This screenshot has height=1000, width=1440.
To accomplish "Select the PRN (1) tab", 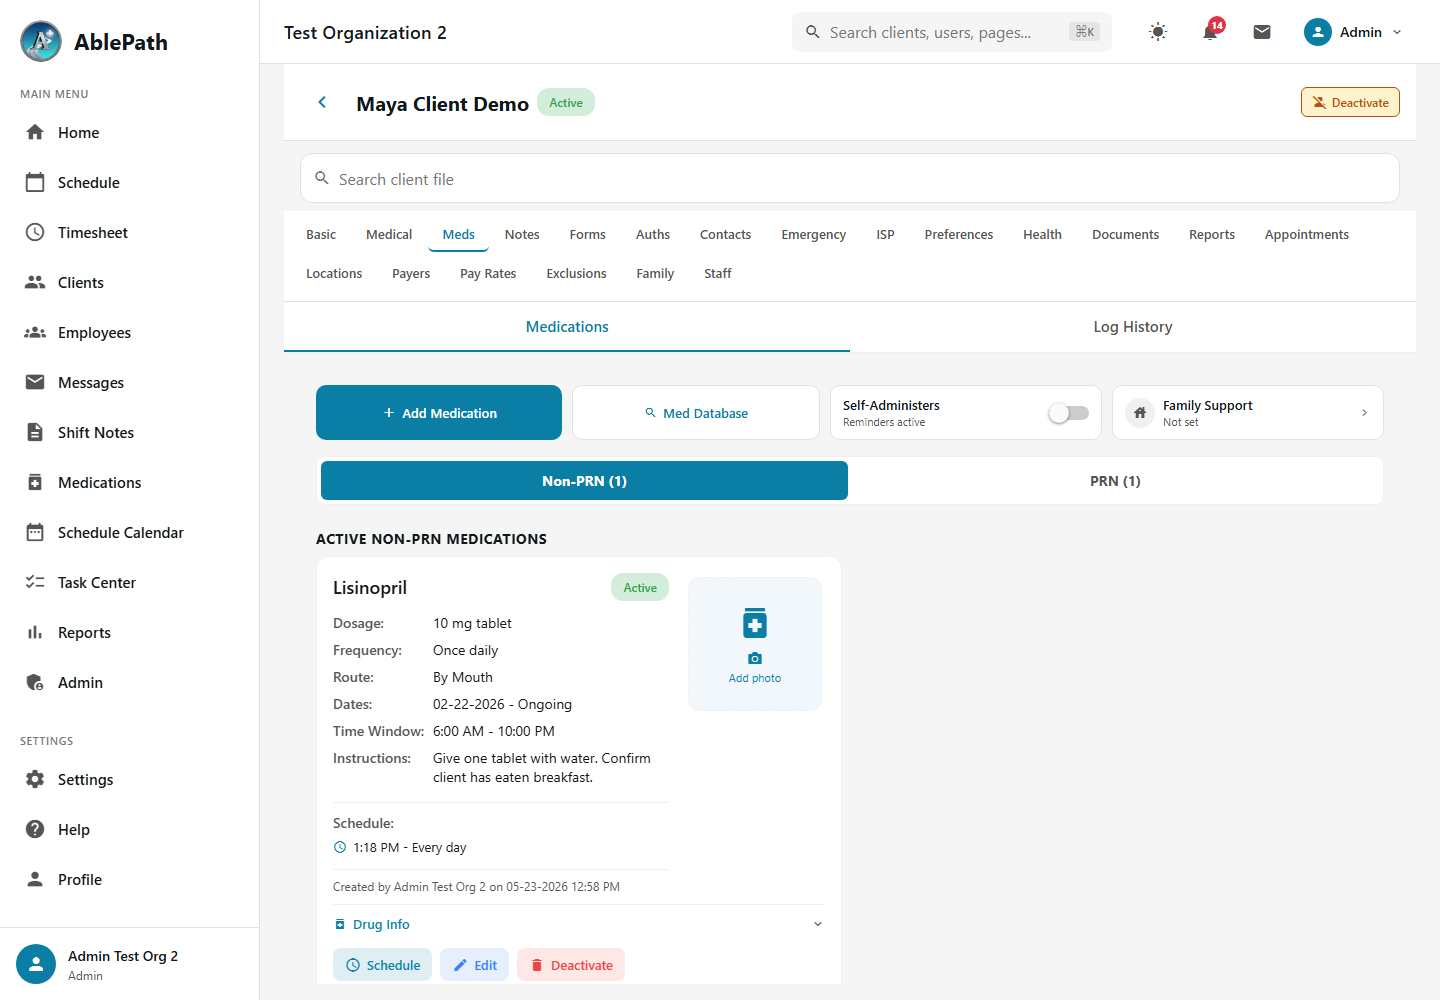I will (1115, 481).
